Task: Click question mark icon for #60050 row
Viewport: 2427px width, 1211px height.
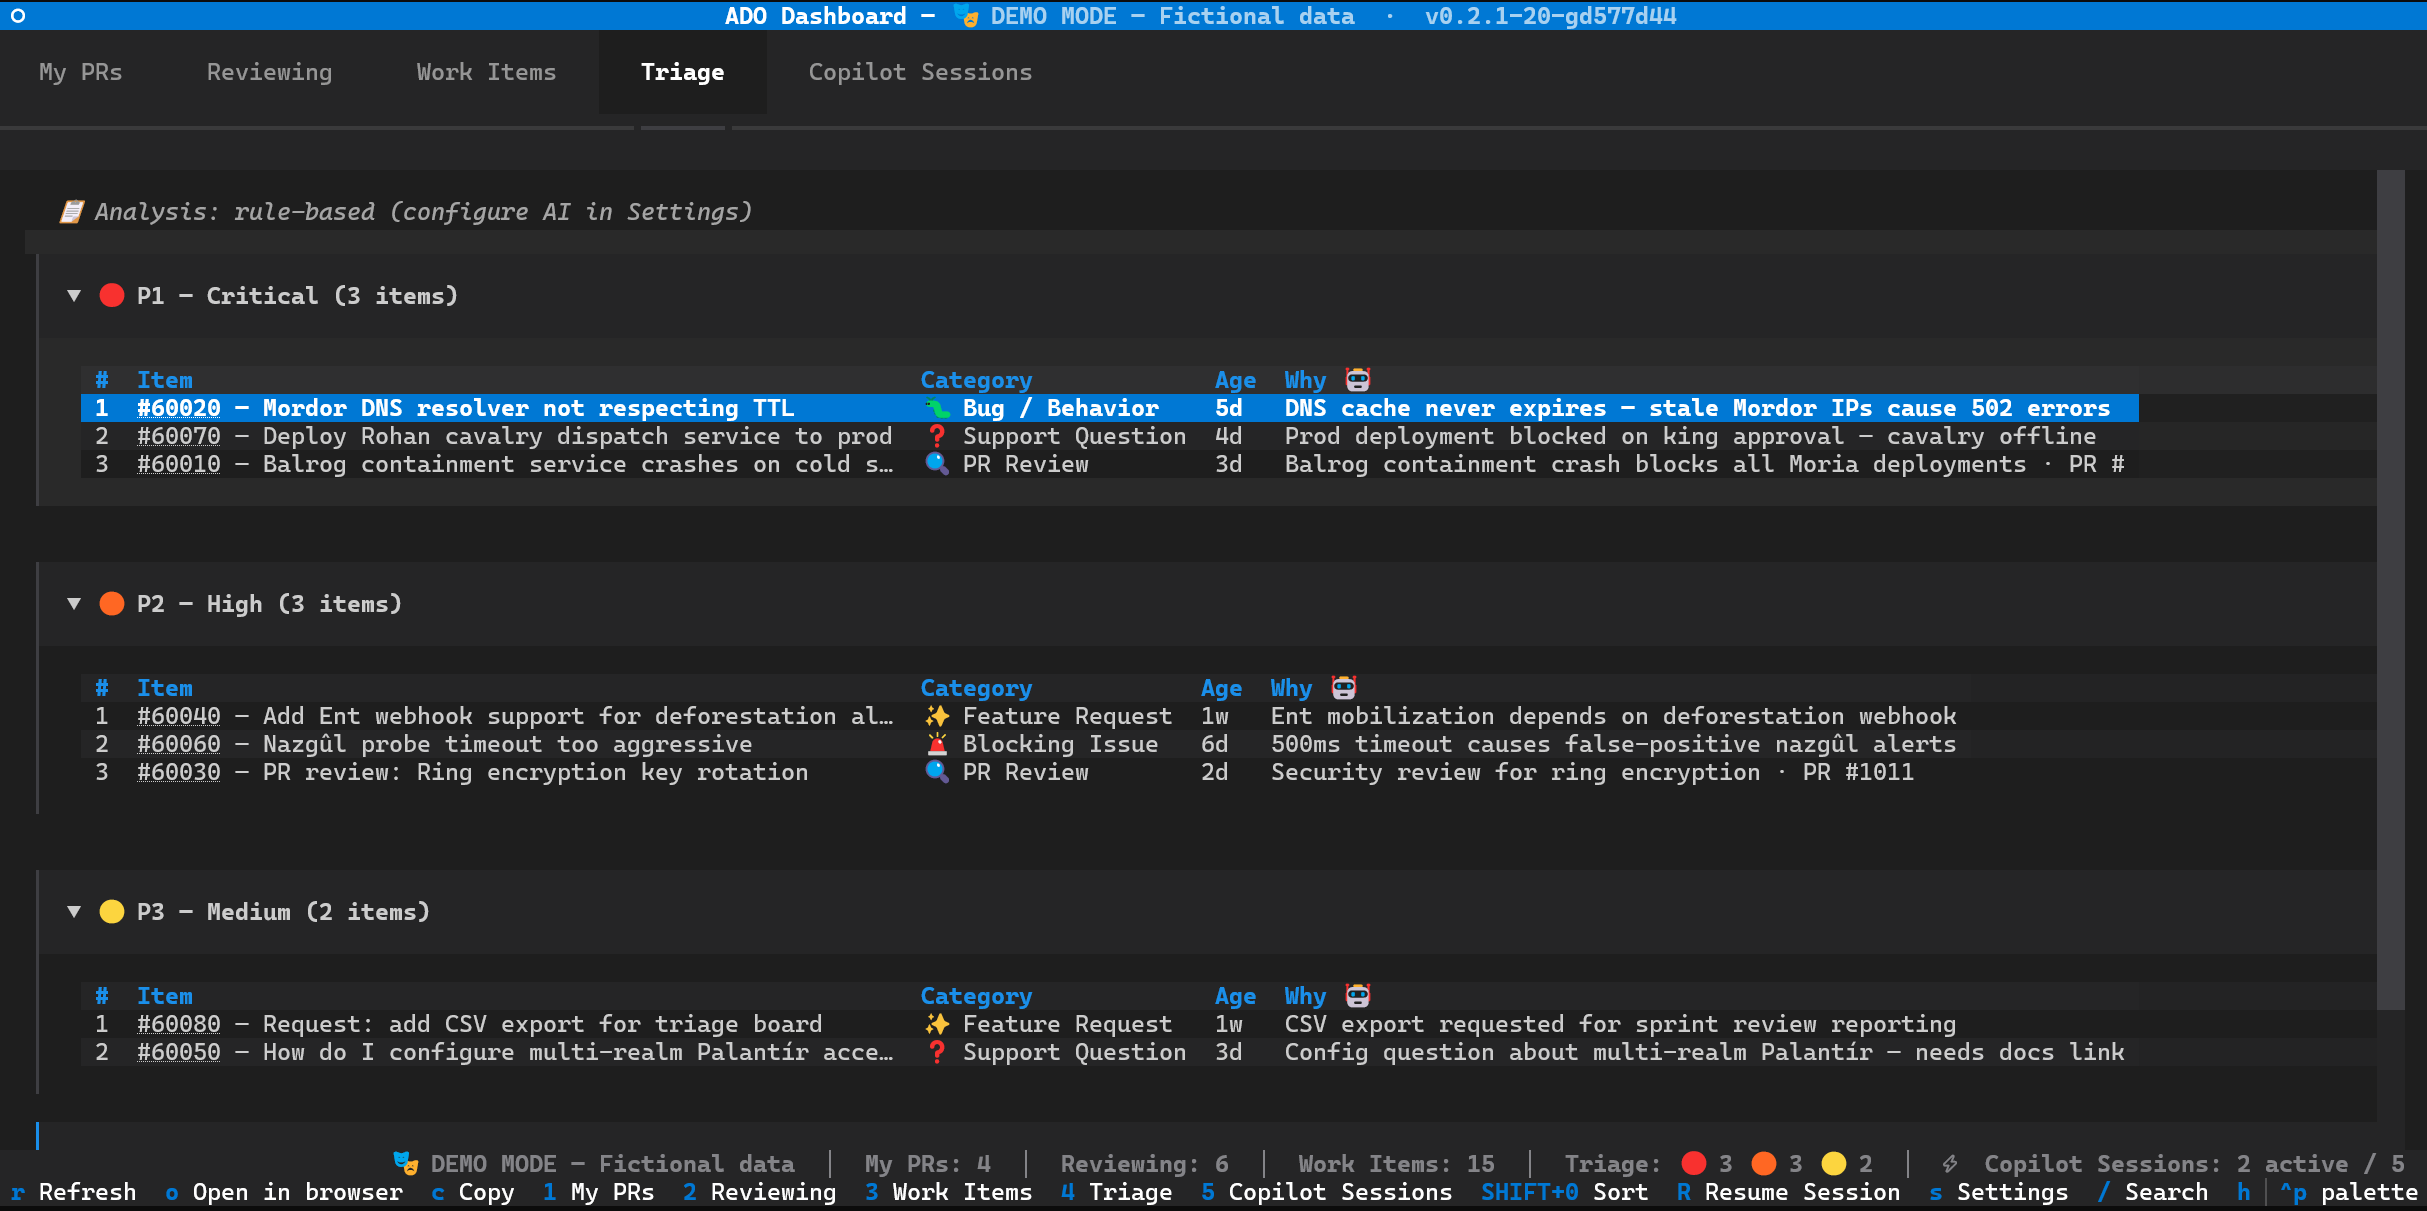Action: 937,1052
